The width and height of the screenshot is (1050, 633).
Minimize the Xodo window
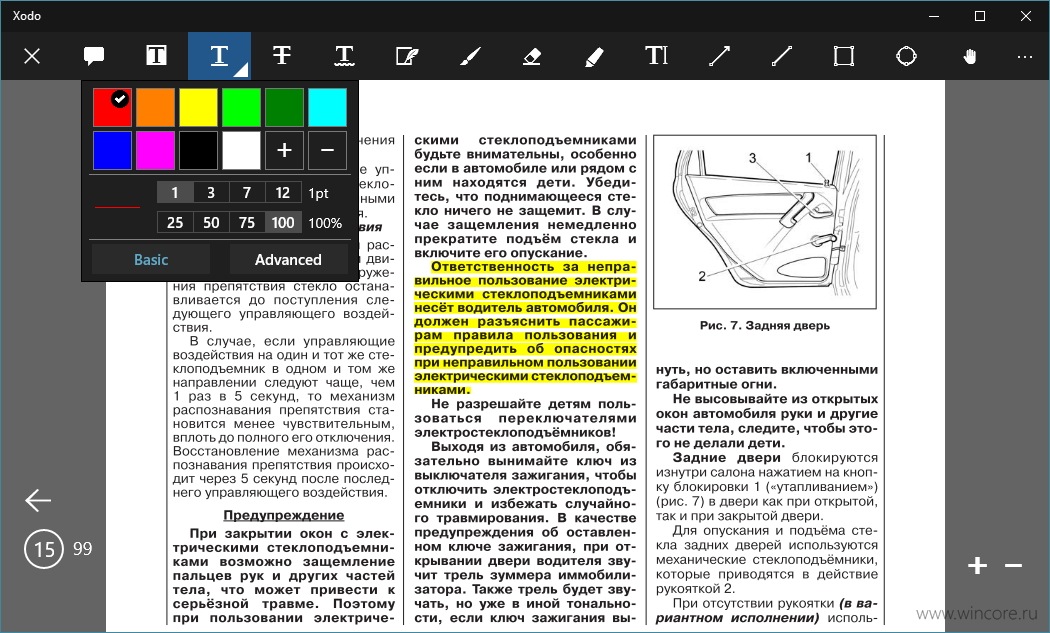pos(935,16)
